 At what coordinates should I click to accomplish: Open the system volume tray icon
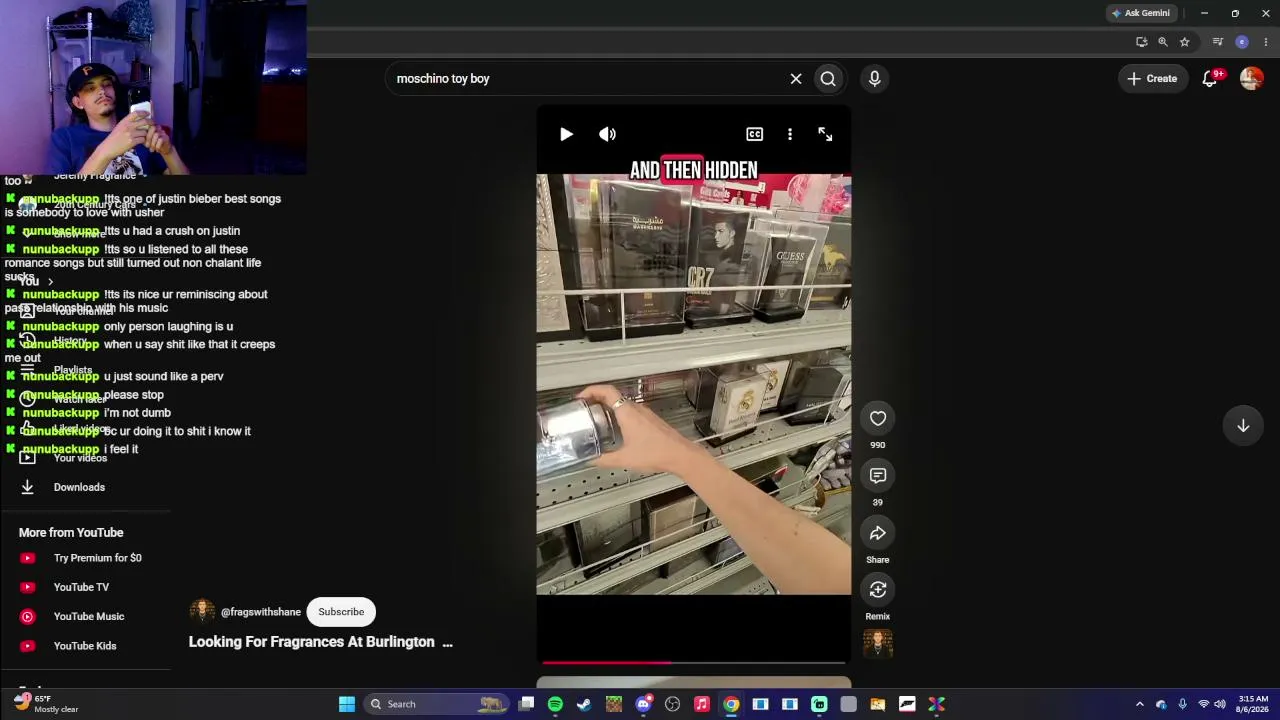pos(1220,704)
